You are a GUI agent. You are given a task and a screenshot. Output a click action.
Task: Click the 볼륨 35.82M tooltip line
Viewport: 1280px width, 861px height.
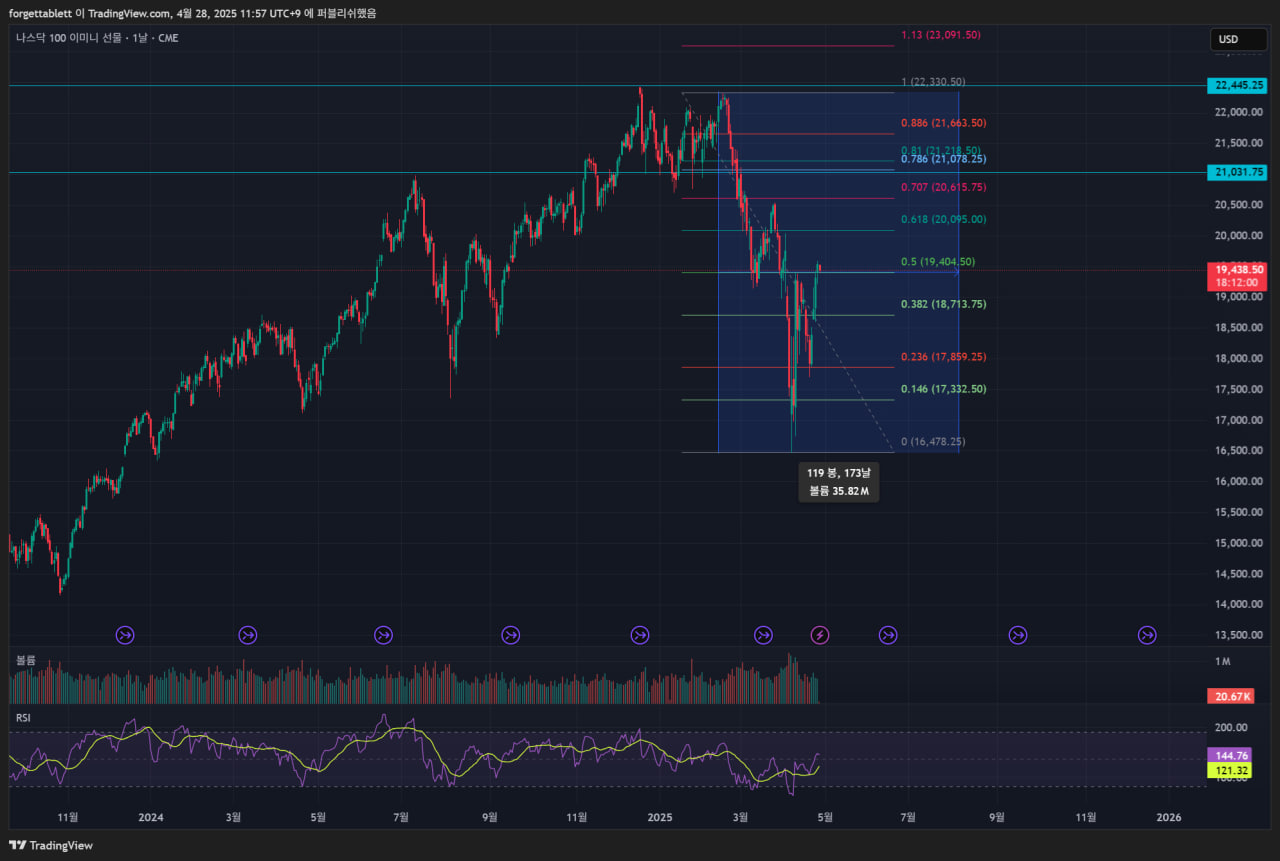point(839,490)
